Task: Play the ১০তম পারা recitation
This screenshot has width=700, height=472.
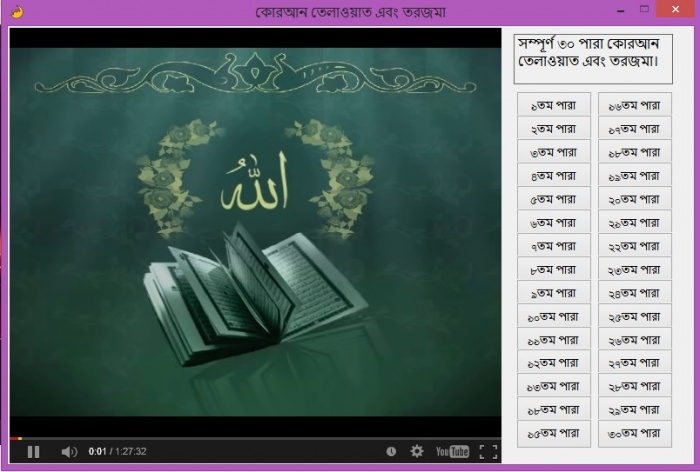Action: pos(554,316)
